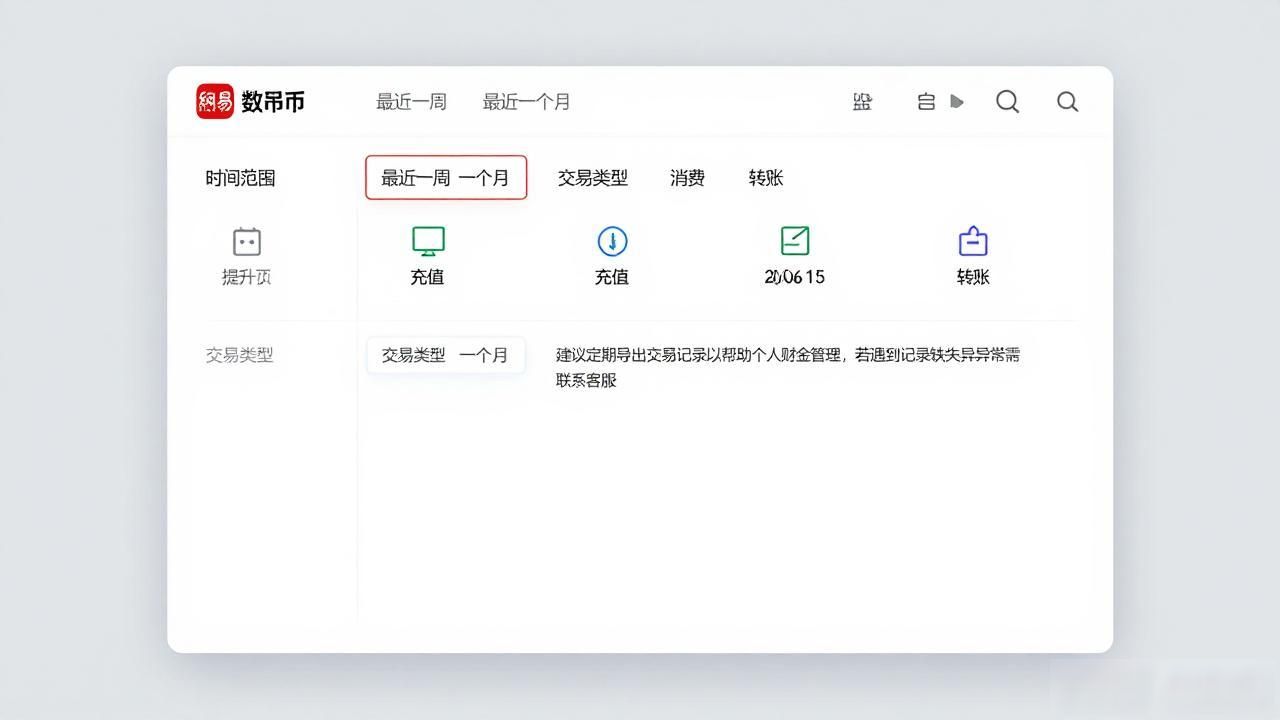Click the 交易类型 sidebar item

click(x=240, y=355)
